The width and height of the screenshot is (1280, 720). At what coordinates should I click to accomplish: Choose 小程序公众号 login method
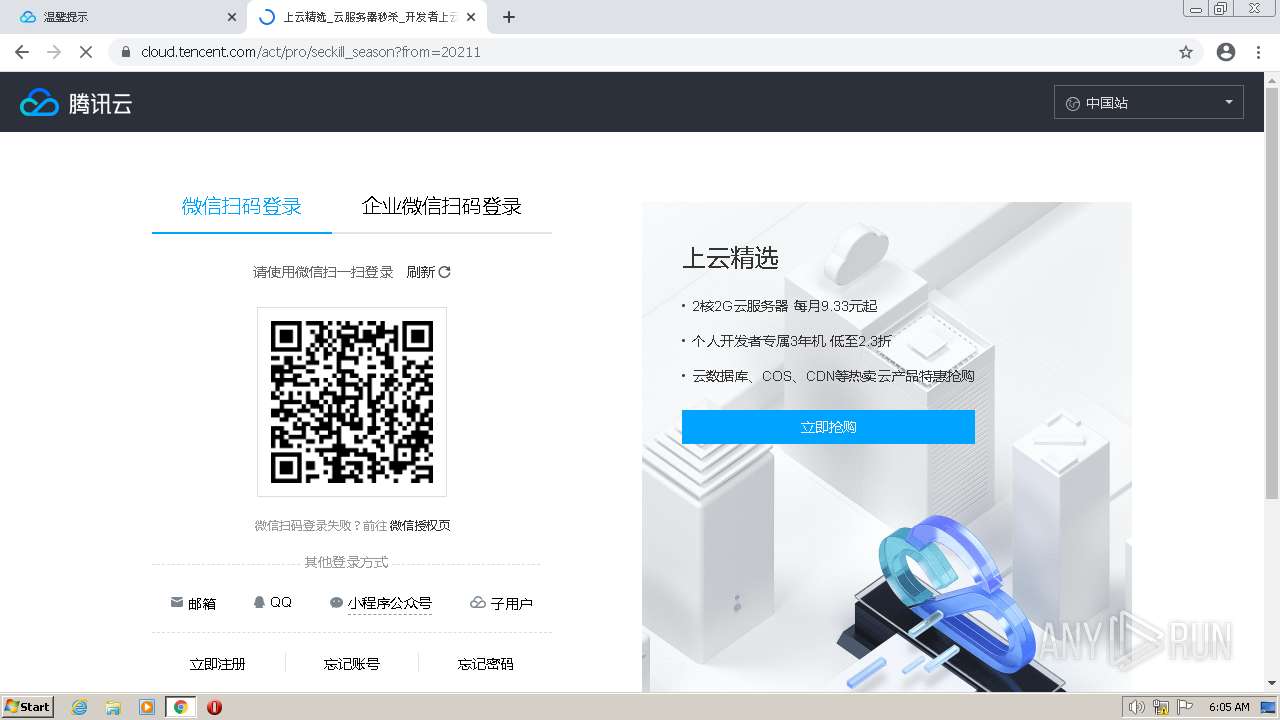(x=381, y=603)
